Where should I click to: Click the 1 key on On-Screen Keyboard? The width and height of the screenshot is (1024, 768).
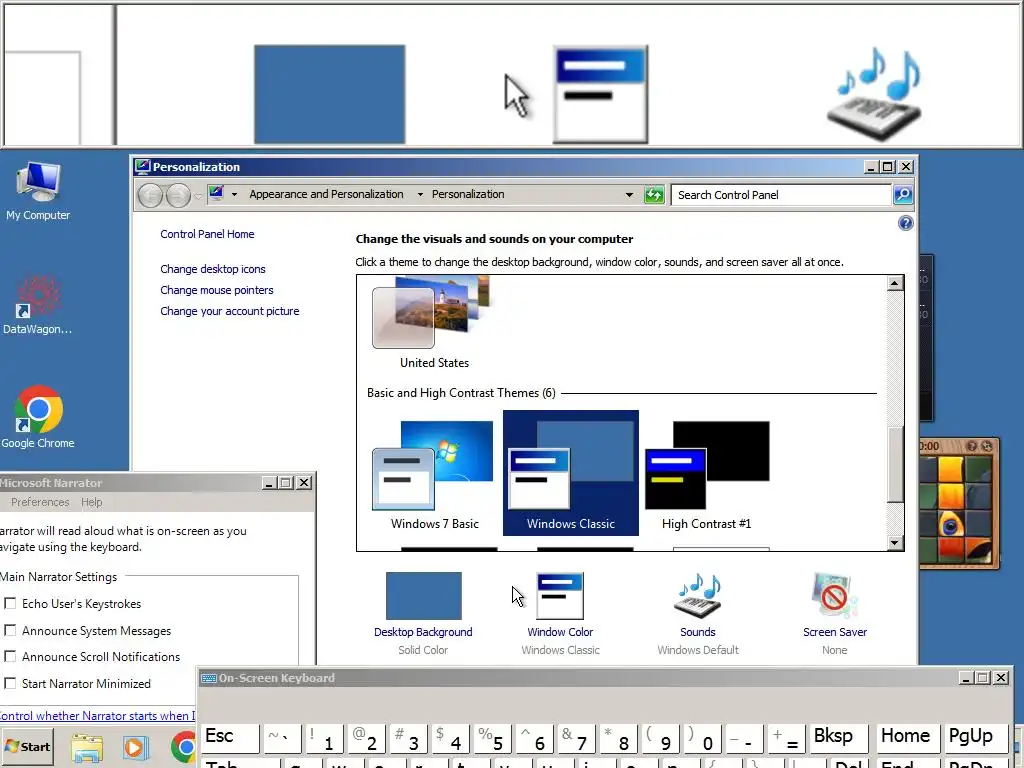(x=323, y=738)
